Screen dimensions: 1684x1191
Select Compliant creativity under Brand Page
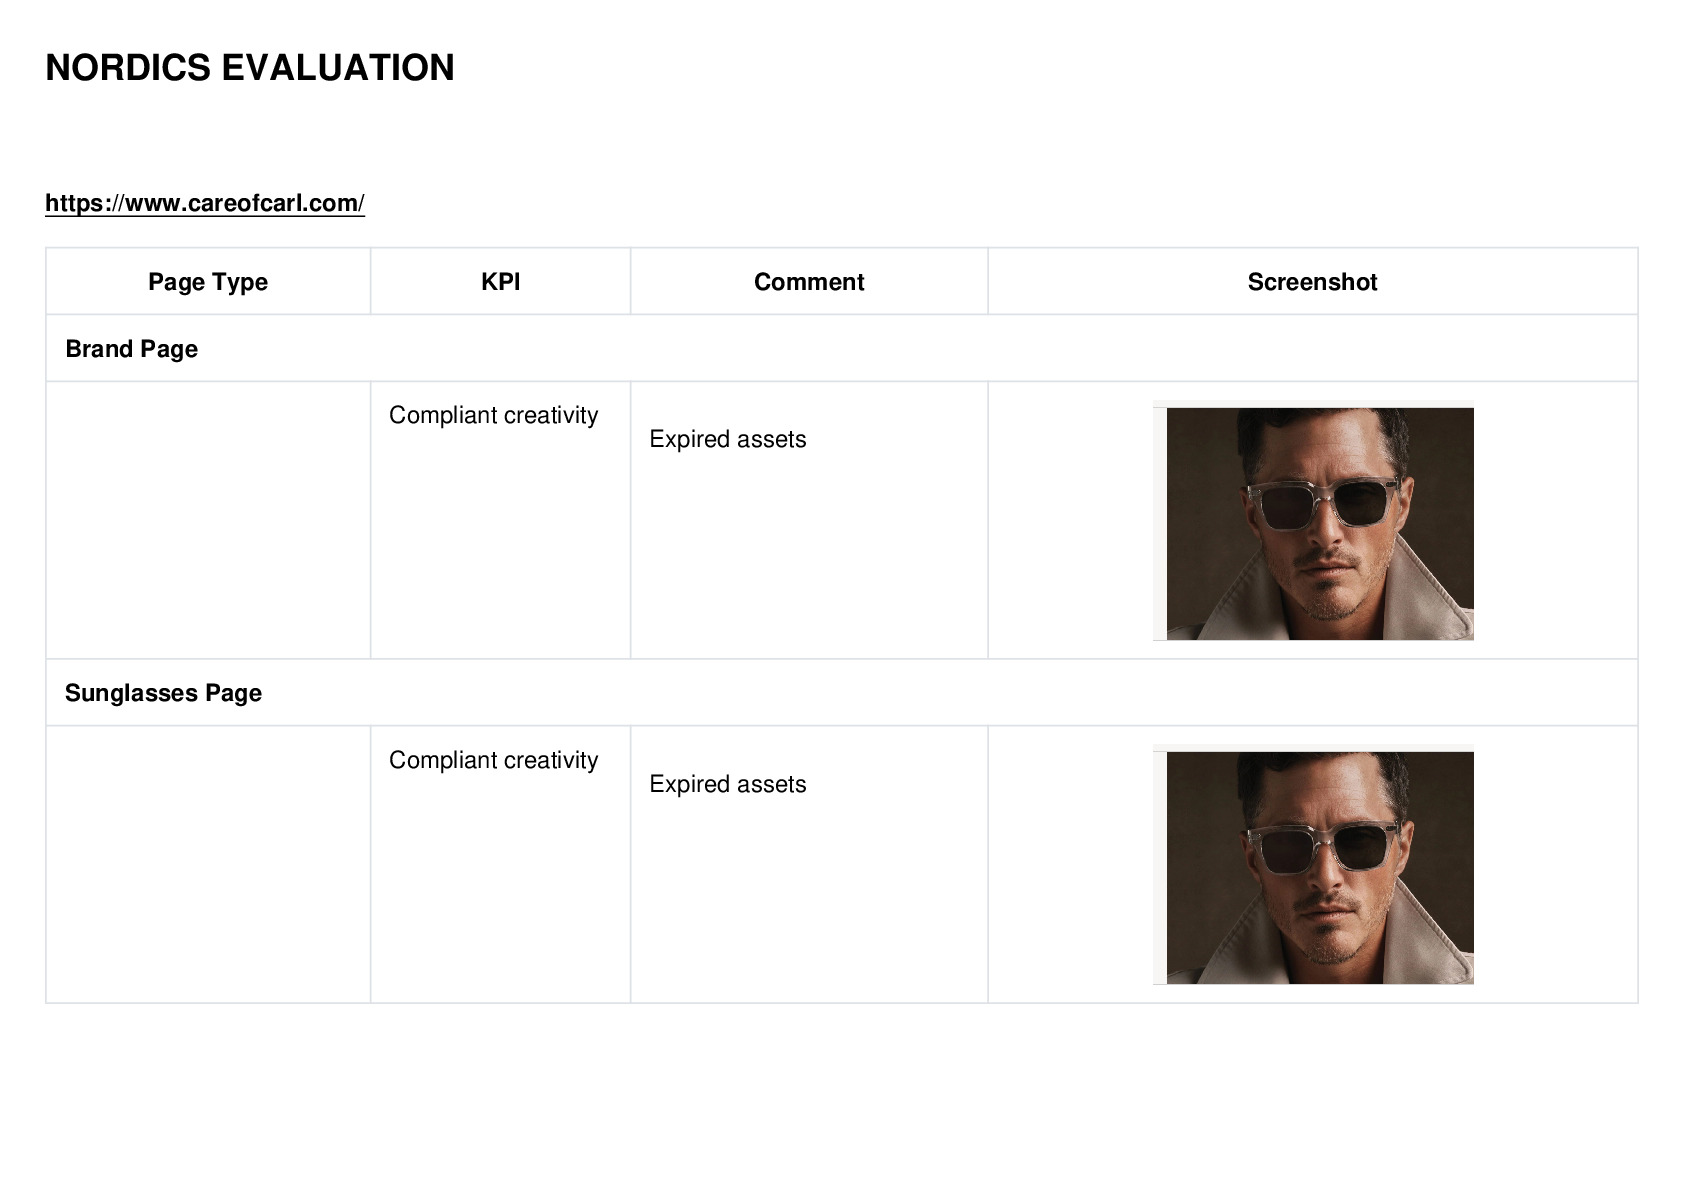pos(494,415)
